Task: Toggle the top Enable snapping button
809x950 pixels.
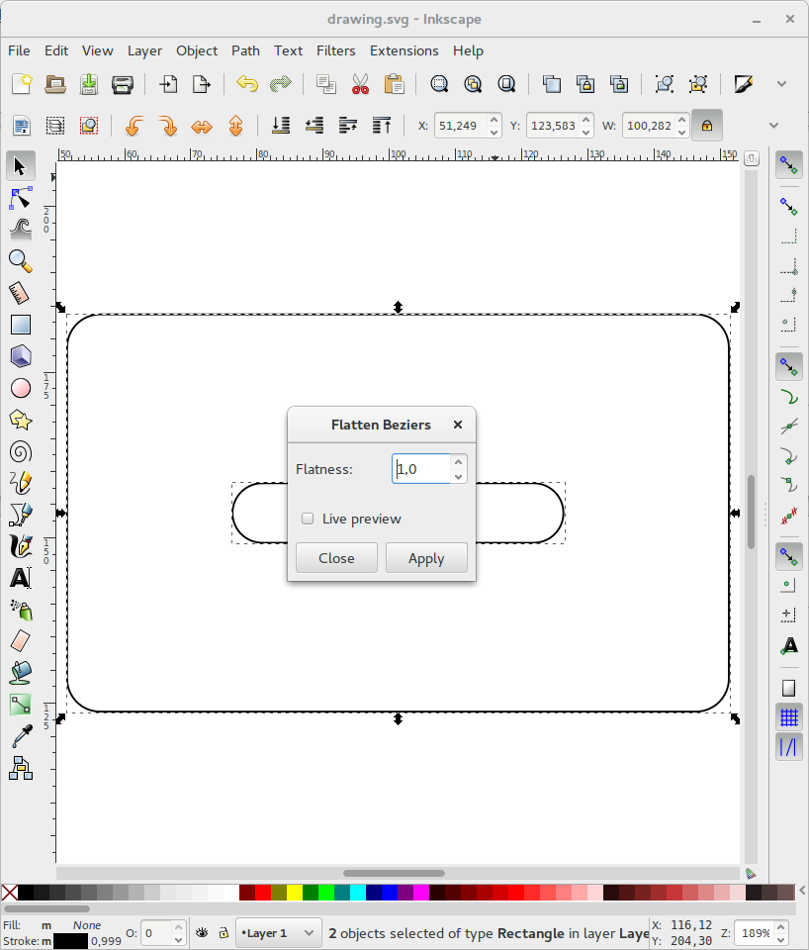Action: (x=788, y=164)
